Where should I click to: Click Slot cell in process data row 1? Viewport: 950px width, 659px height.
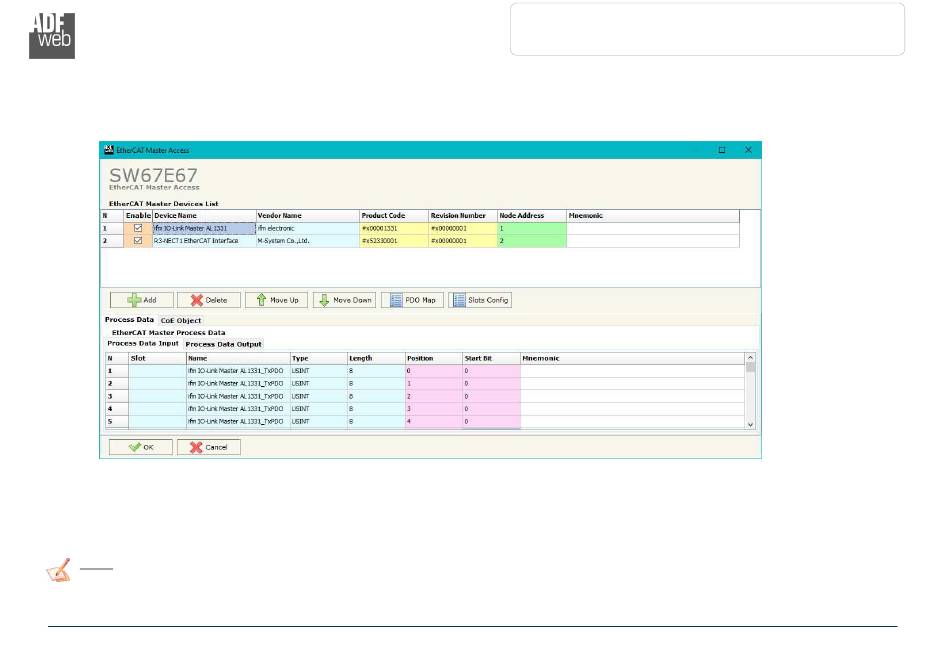(158, 371)
